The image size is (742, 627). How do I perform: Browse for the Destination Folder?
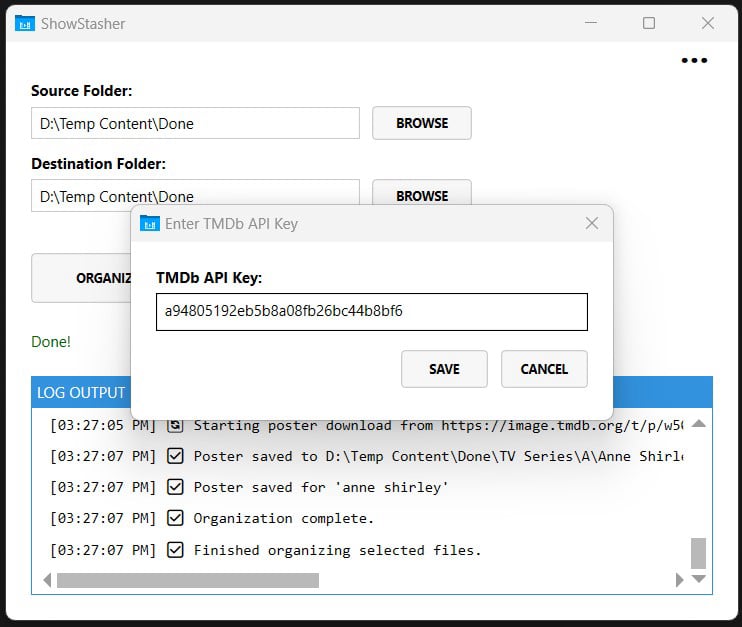pyautogui.click(x=422, y=193)
